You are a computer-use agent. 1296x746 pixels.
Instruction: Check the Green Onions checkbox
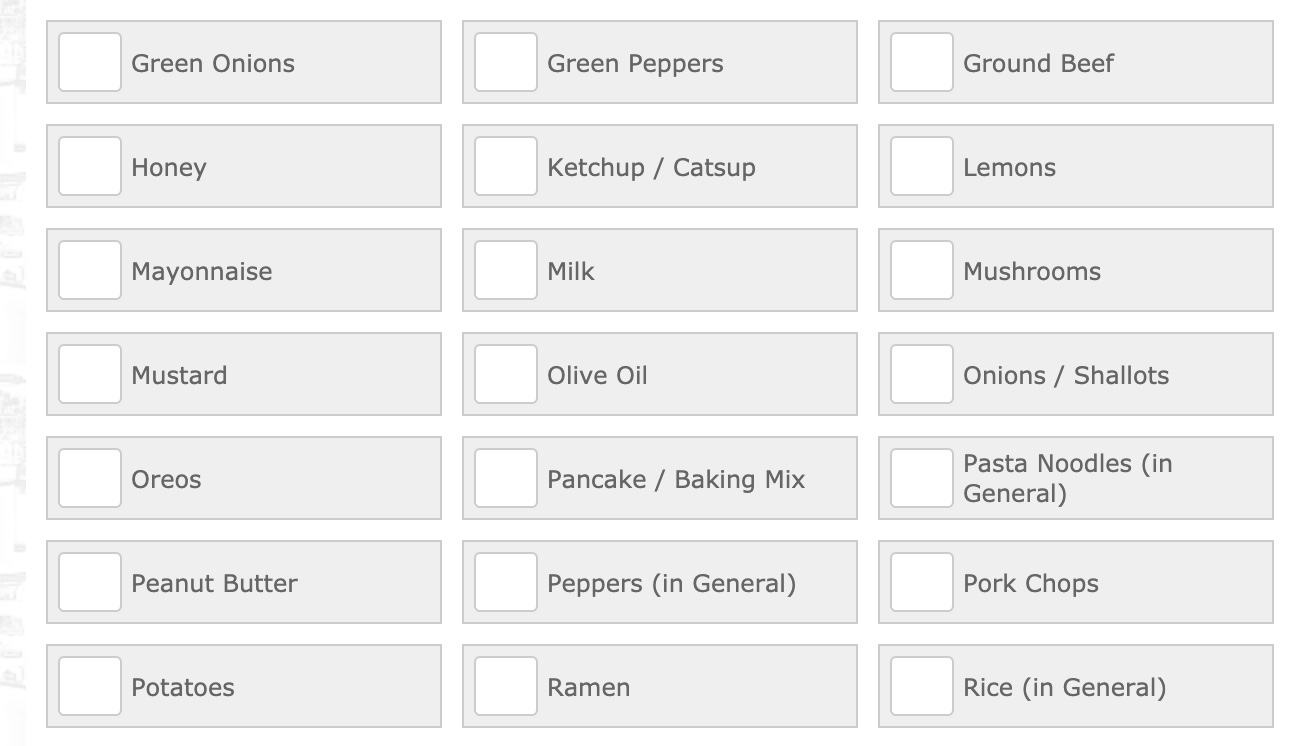pos(90,62)
